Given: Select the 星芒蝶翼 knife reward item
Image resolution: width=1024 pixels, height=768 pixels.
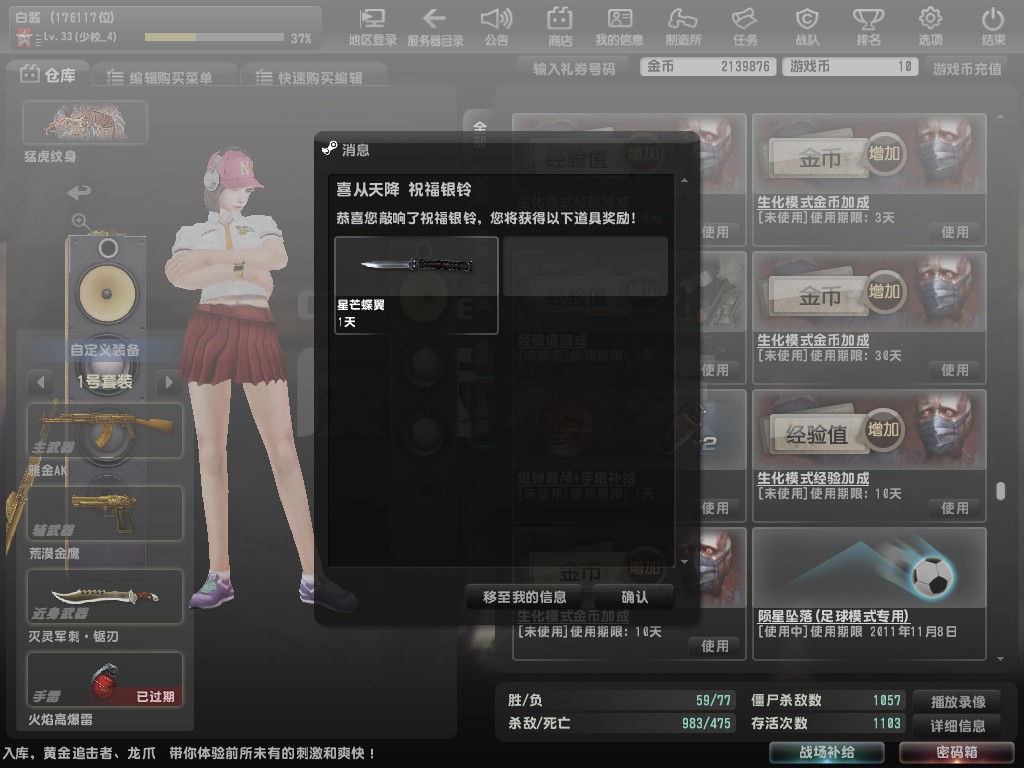Looking at the screenshot, I should [x=417, y=285].
